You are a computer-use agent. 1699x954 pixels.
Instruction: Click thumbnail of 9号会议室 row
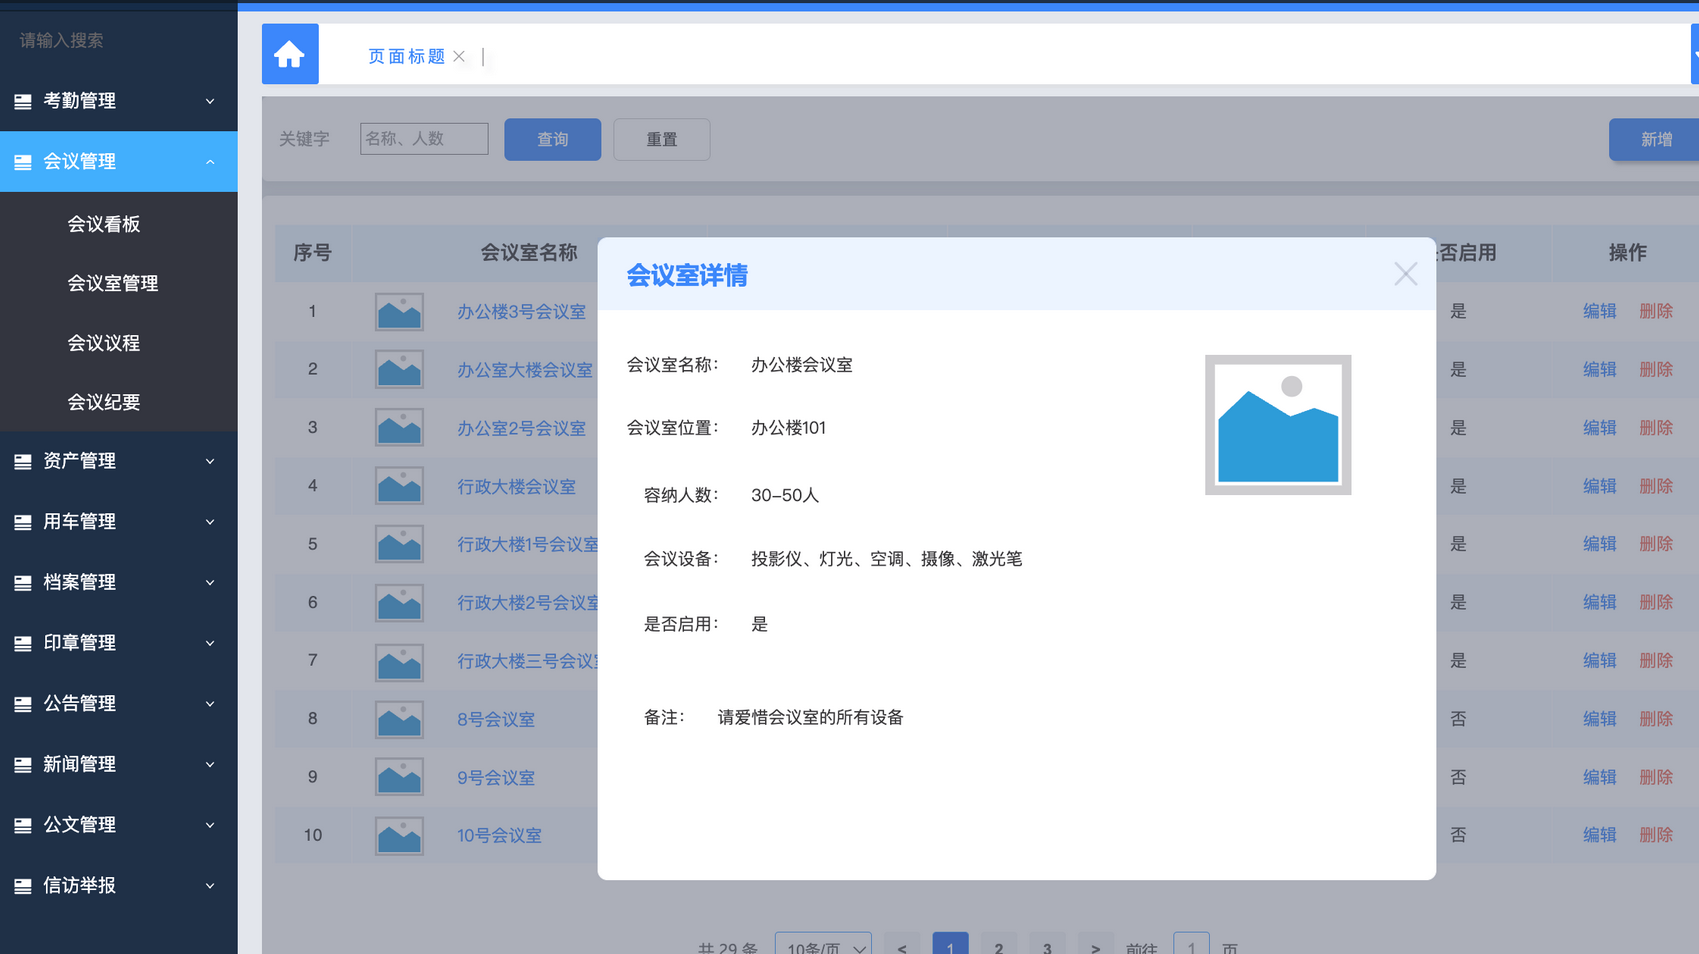(x=399, y=777)
